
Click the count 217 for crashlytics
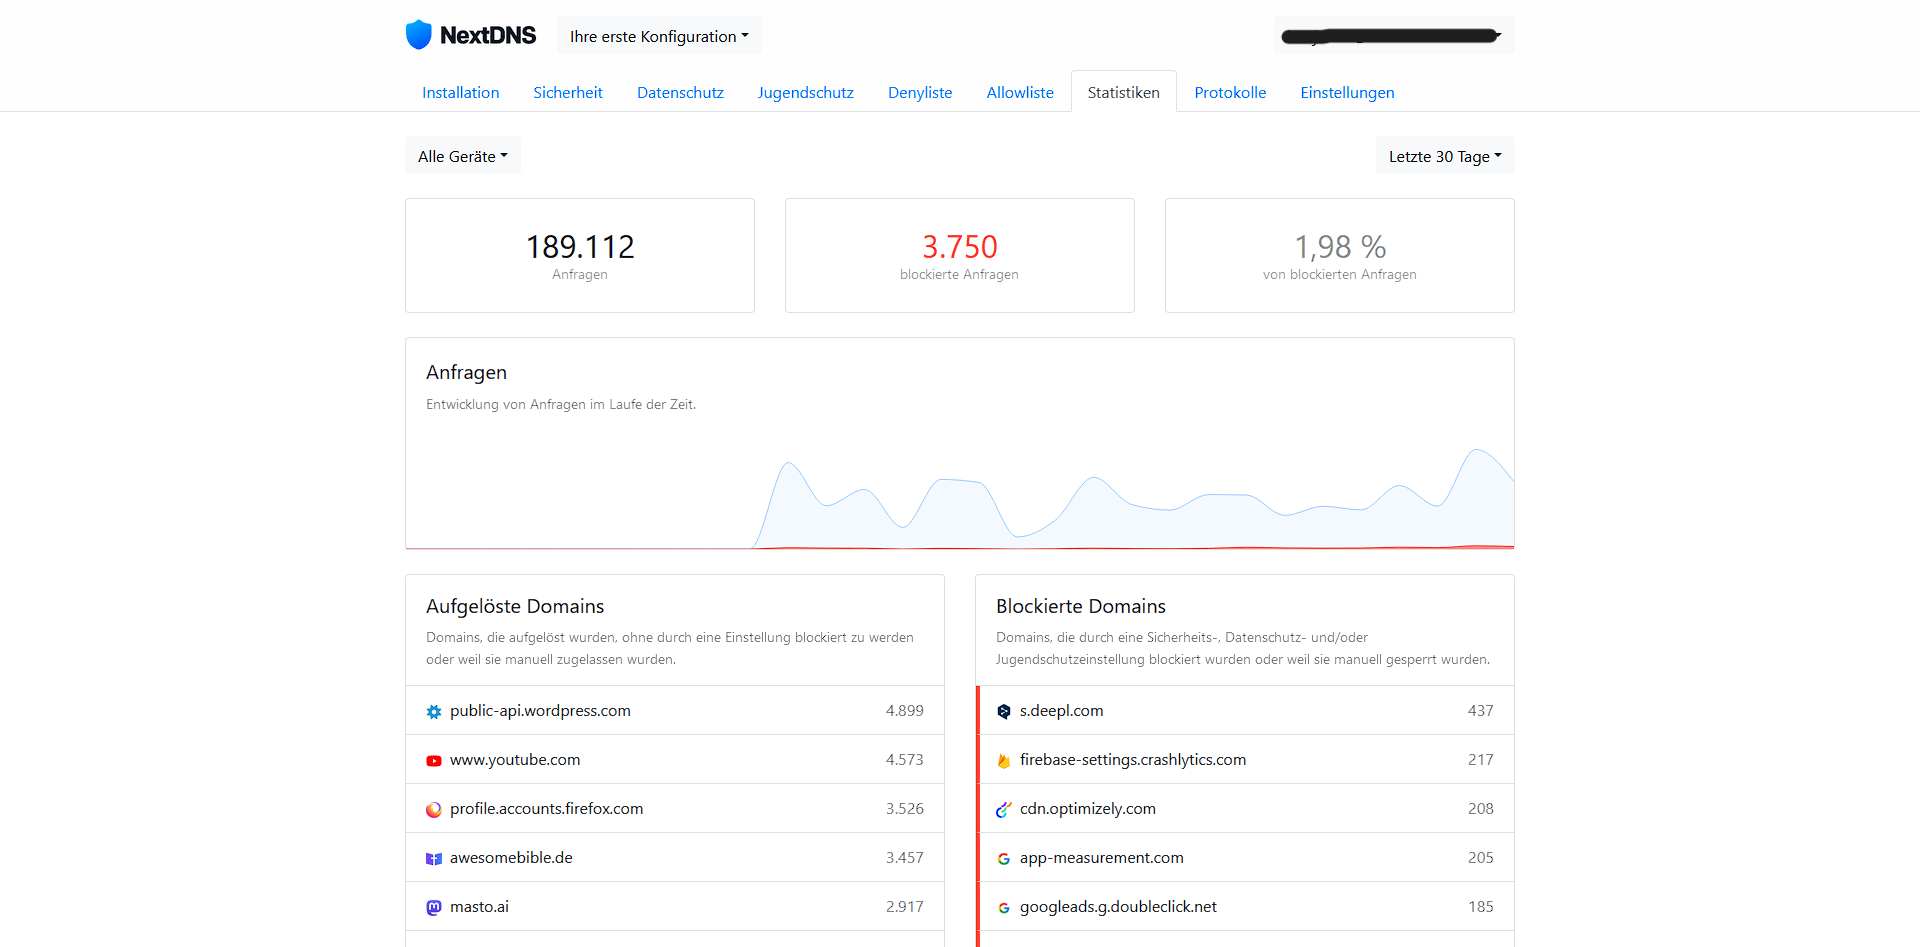[1480, 760]
